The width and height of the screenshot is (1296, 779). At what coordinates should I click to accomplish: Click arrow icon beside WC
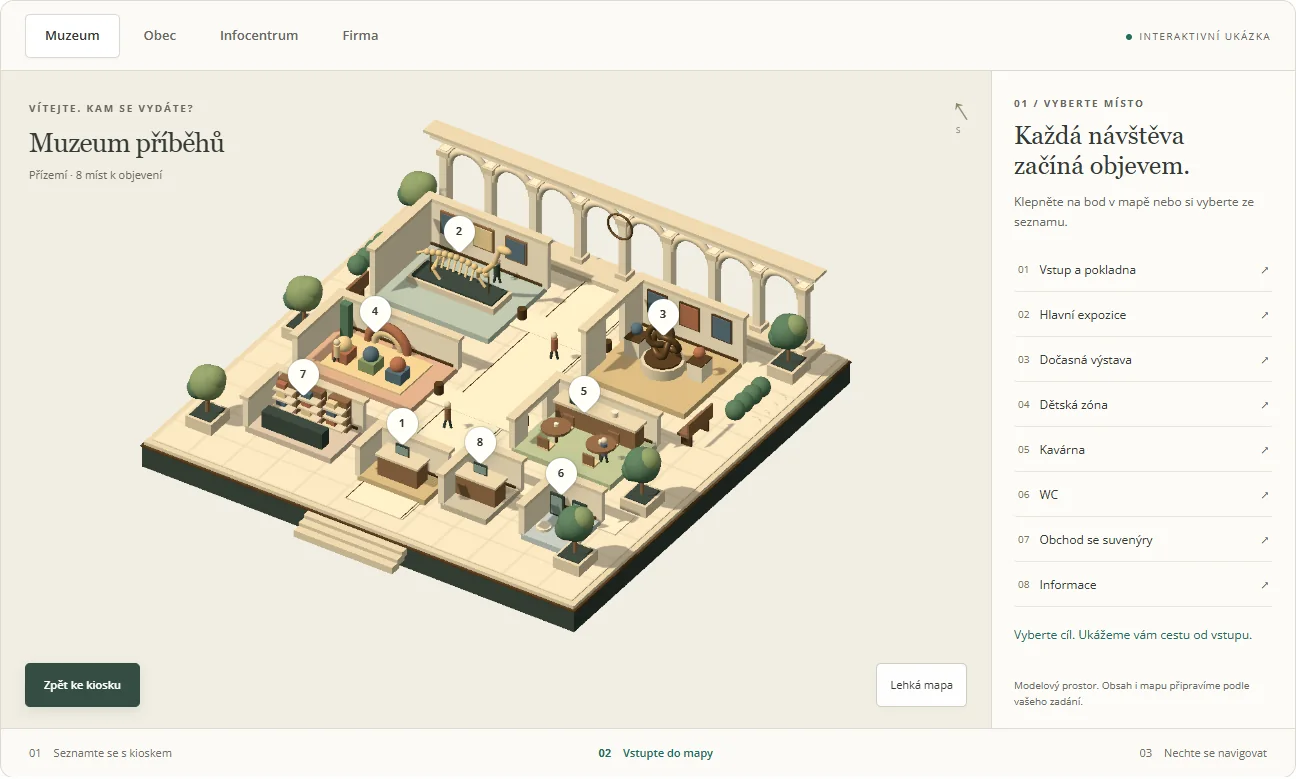click(1264, 495)
